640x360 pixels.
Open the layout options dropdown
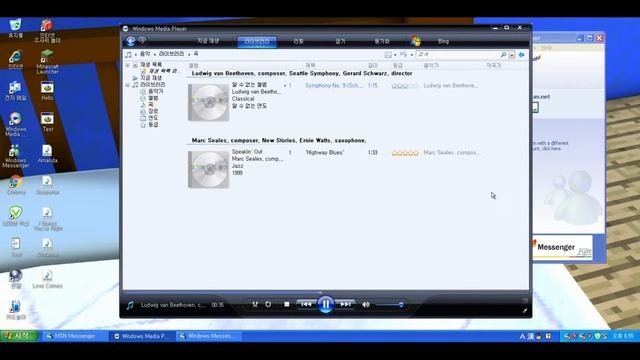(x=390, y=55)
